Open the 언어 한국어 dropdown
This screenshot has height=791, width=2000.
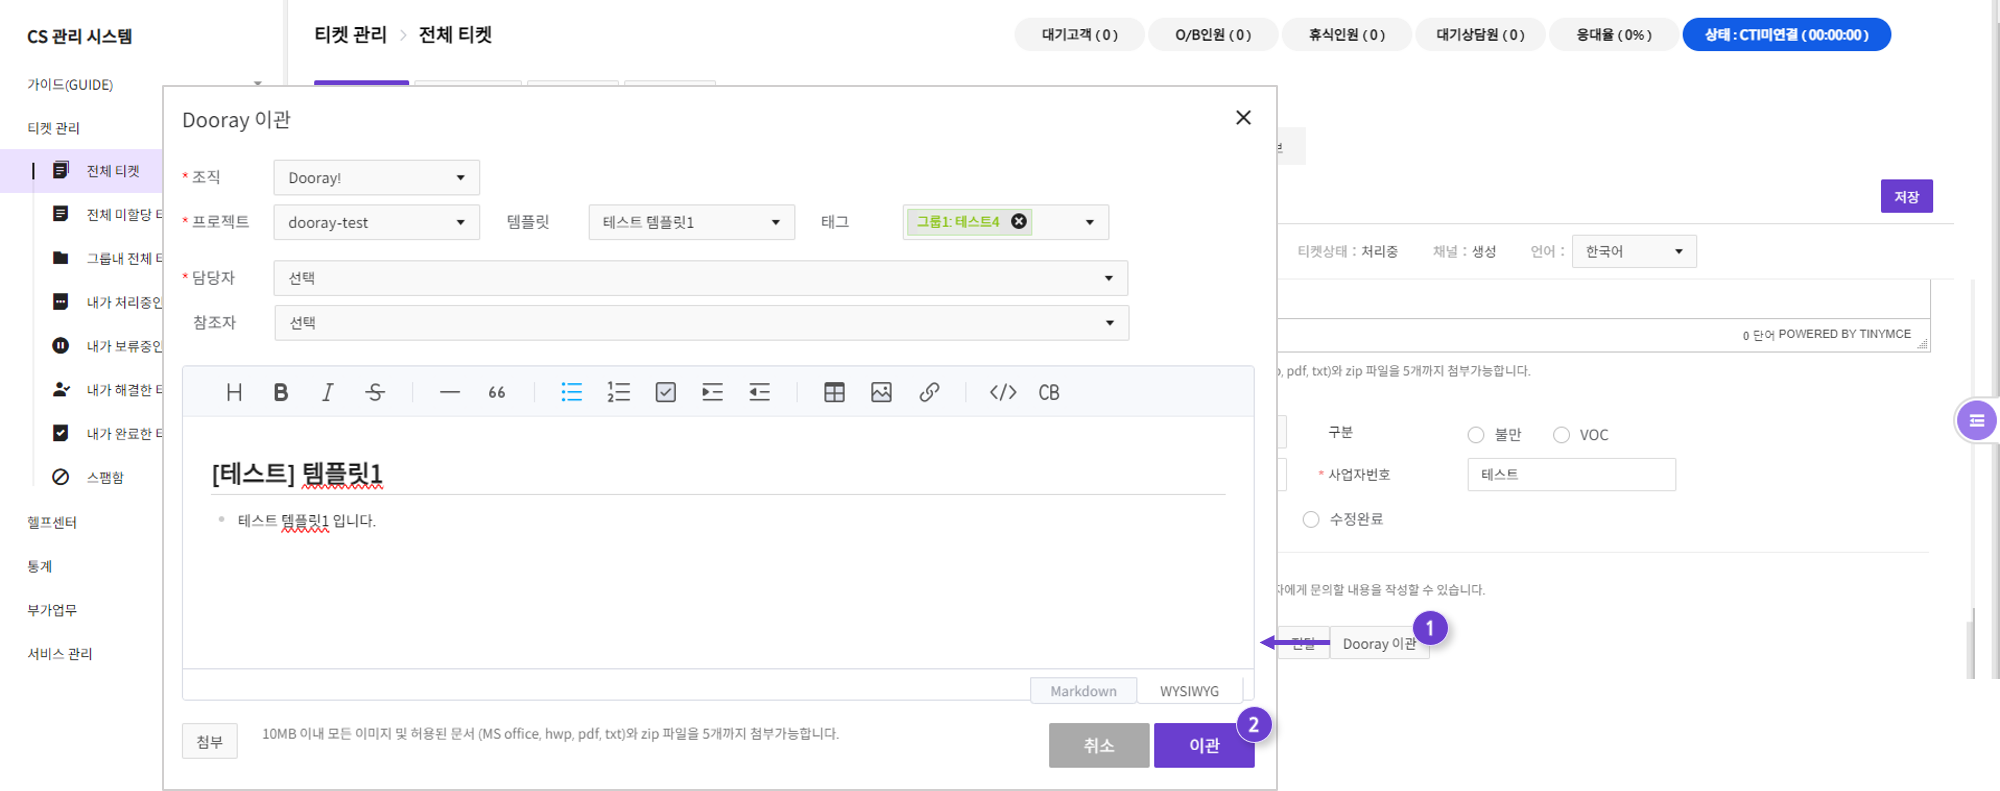click(1634, 251)
